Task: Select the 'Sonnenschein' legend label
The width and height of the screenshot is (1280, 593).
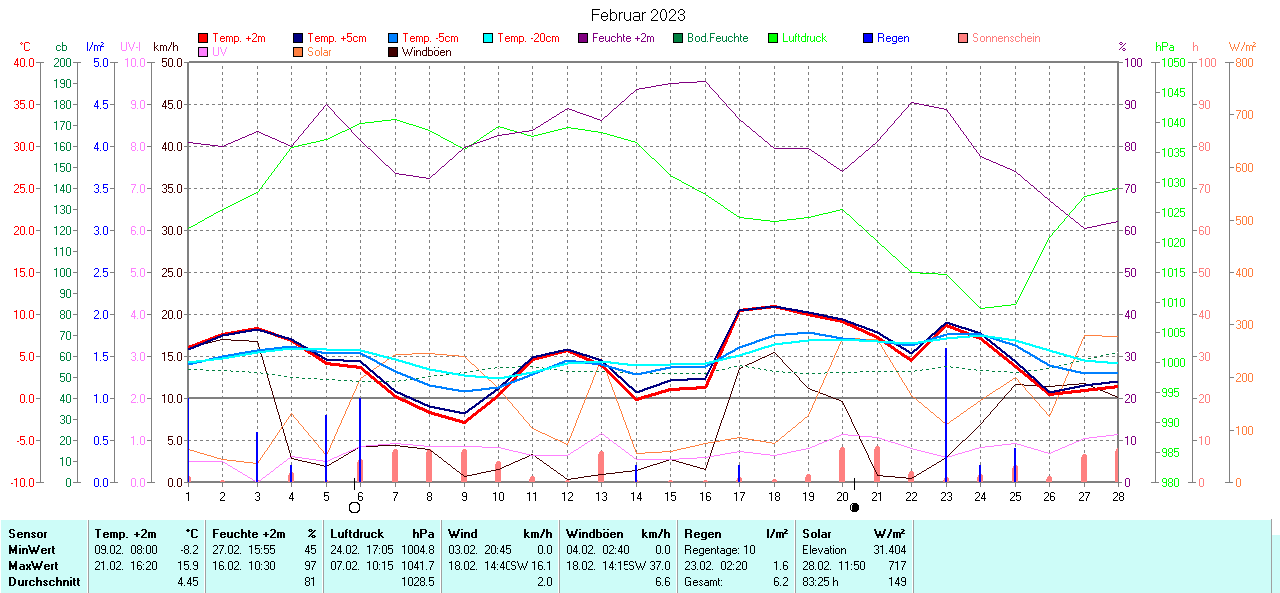Action: point(1006,38)
